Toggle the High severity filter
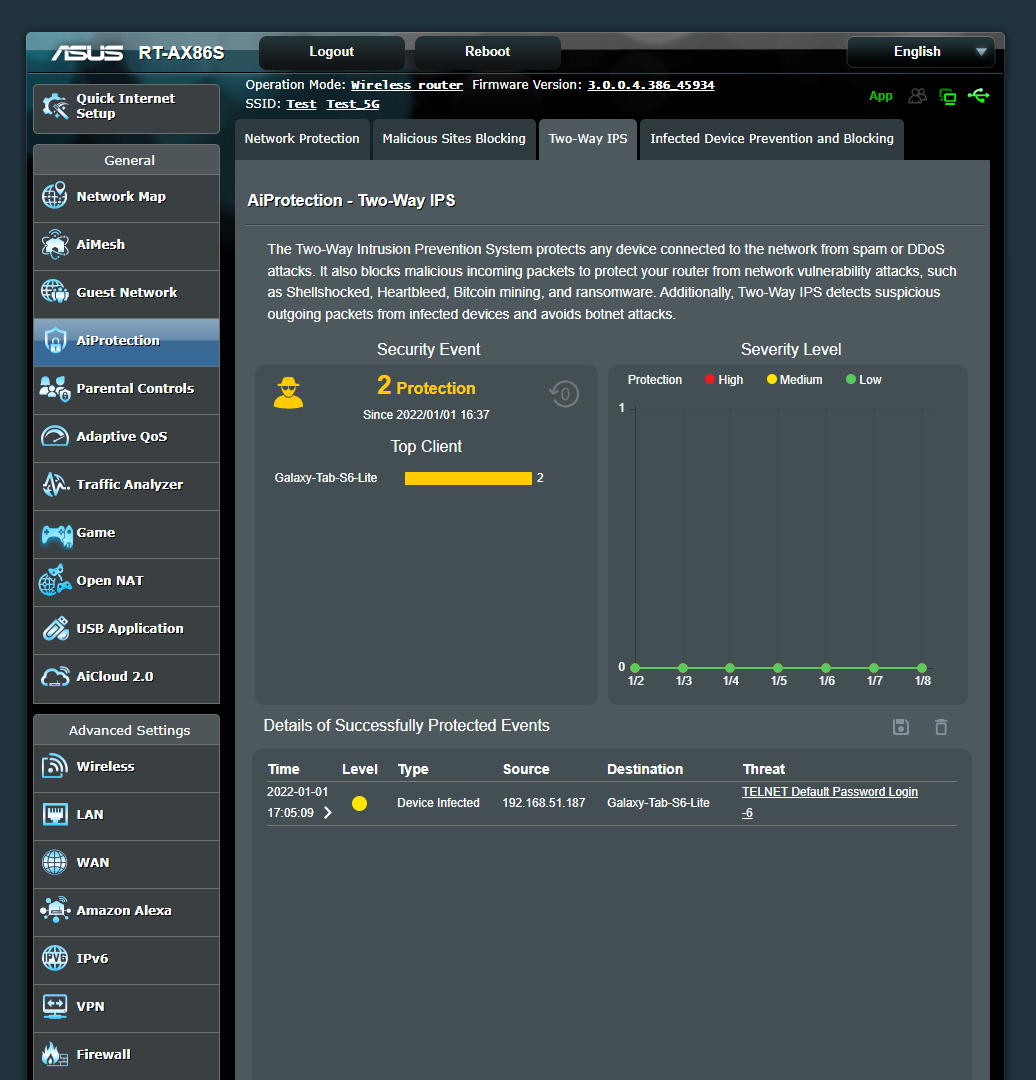The height and width of the screenshot is (1080, 1036). (x=723, y=379)
